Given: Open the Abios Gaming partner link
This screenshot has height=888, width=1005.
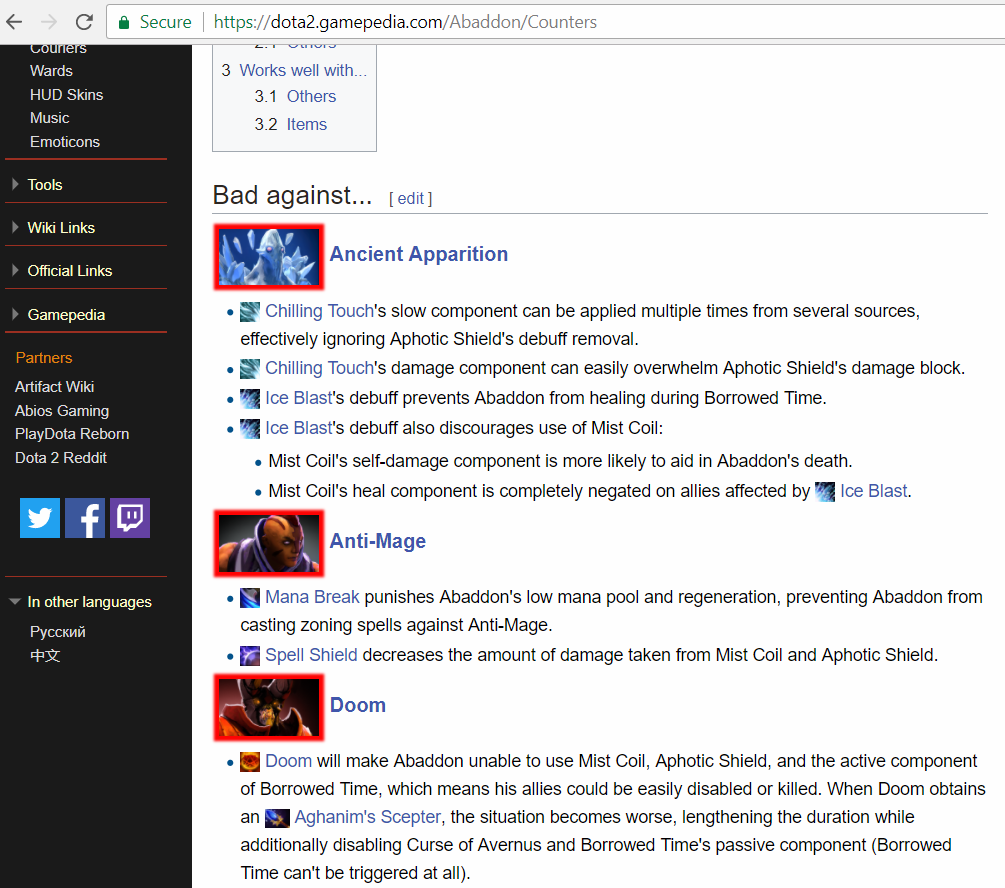Looking at the screenshot, I should coord(62,411).
